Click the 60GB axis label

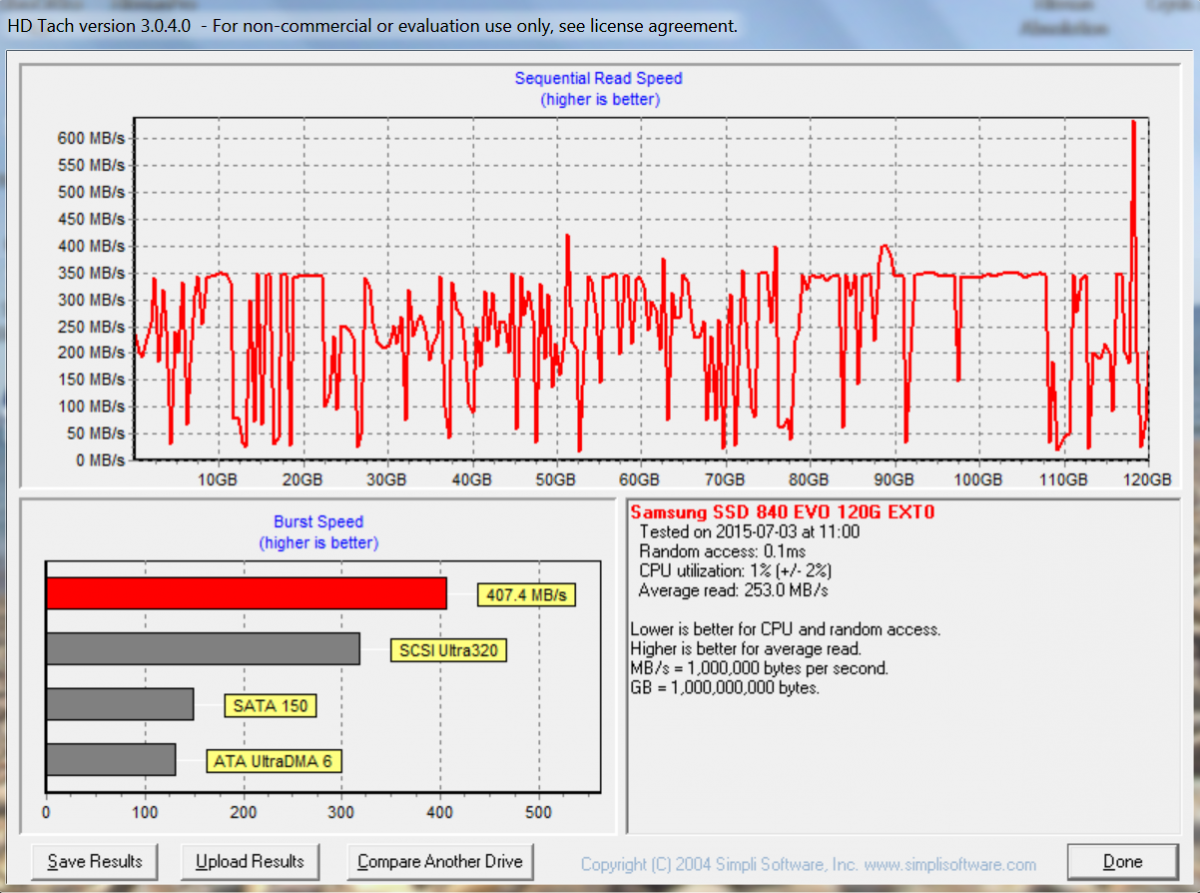(x=639, y=481)
